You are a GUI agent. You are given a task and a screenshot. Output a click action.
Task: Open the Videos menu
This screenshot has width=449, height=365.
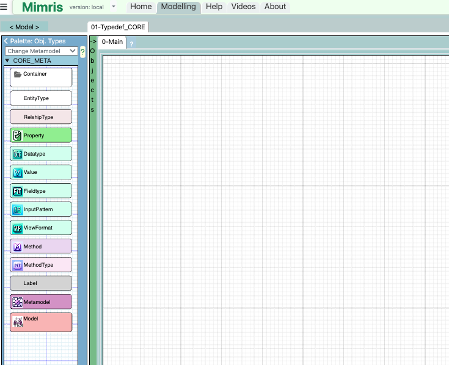(243, 6)
